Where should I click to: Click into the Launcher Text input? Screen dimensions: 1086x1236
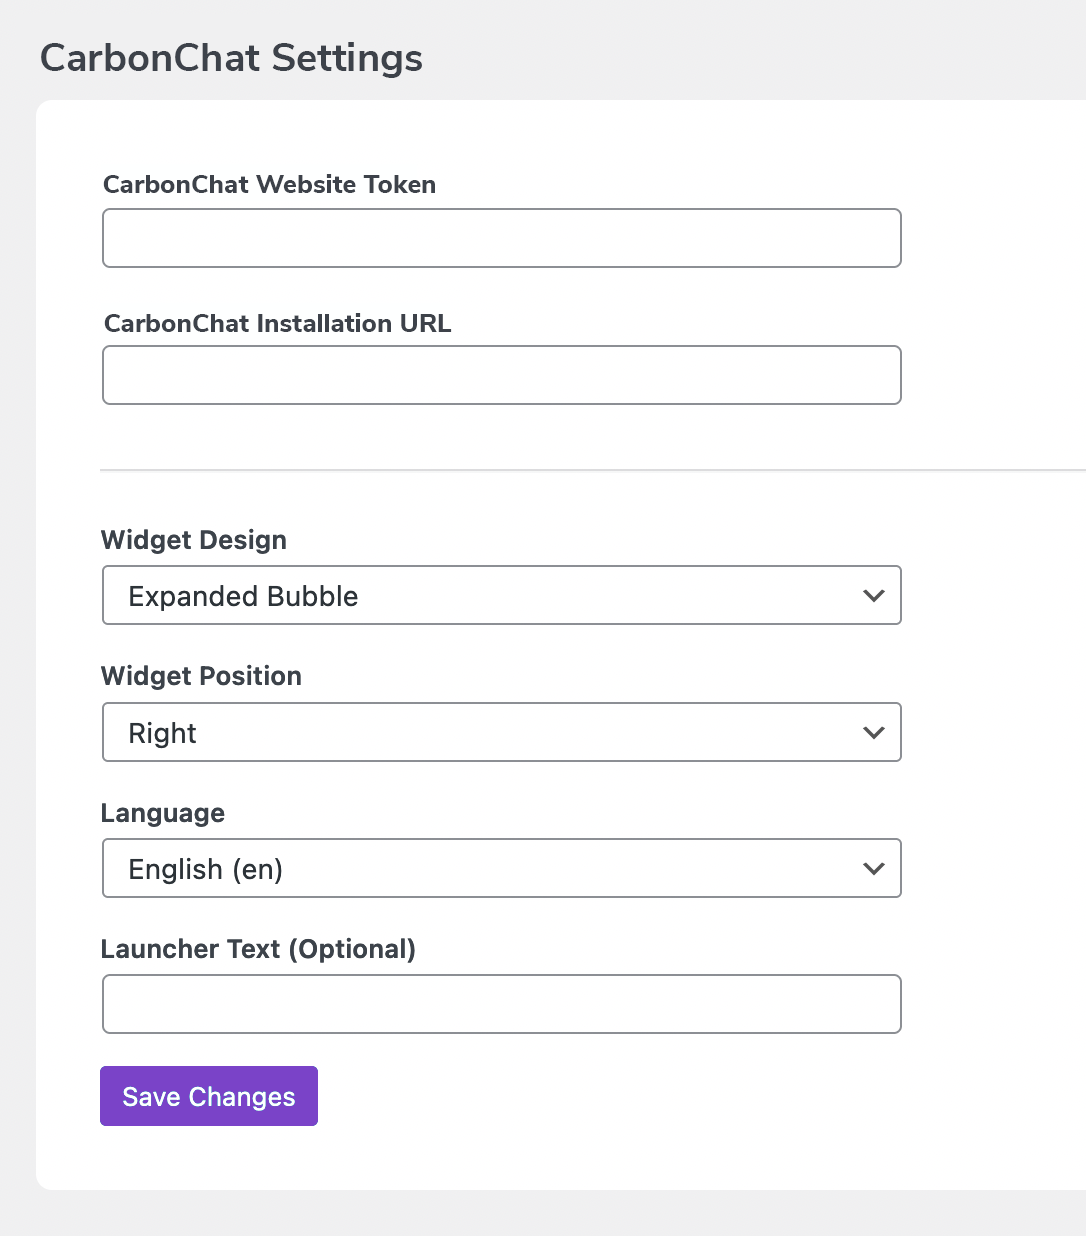pyautogui.click(x=501, y=1004)
